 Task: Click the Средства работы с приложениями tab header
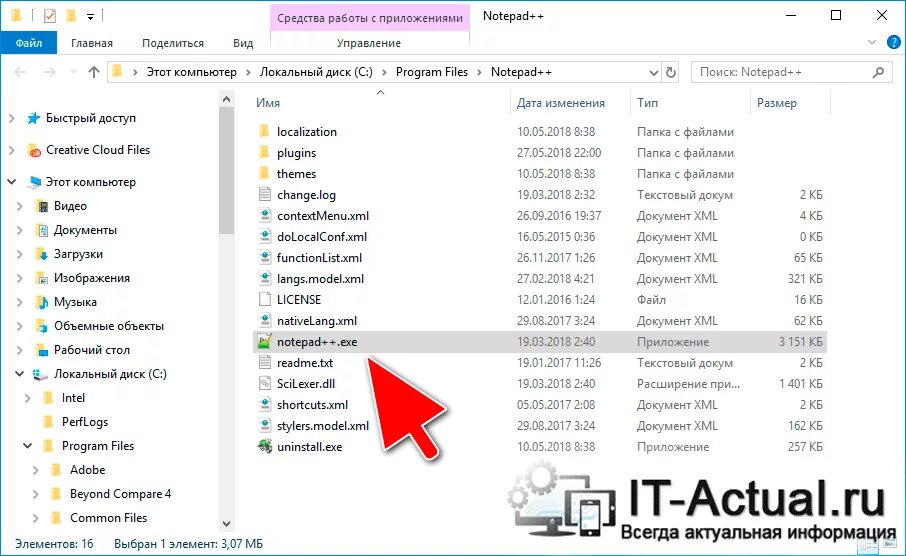pos(370,18)
